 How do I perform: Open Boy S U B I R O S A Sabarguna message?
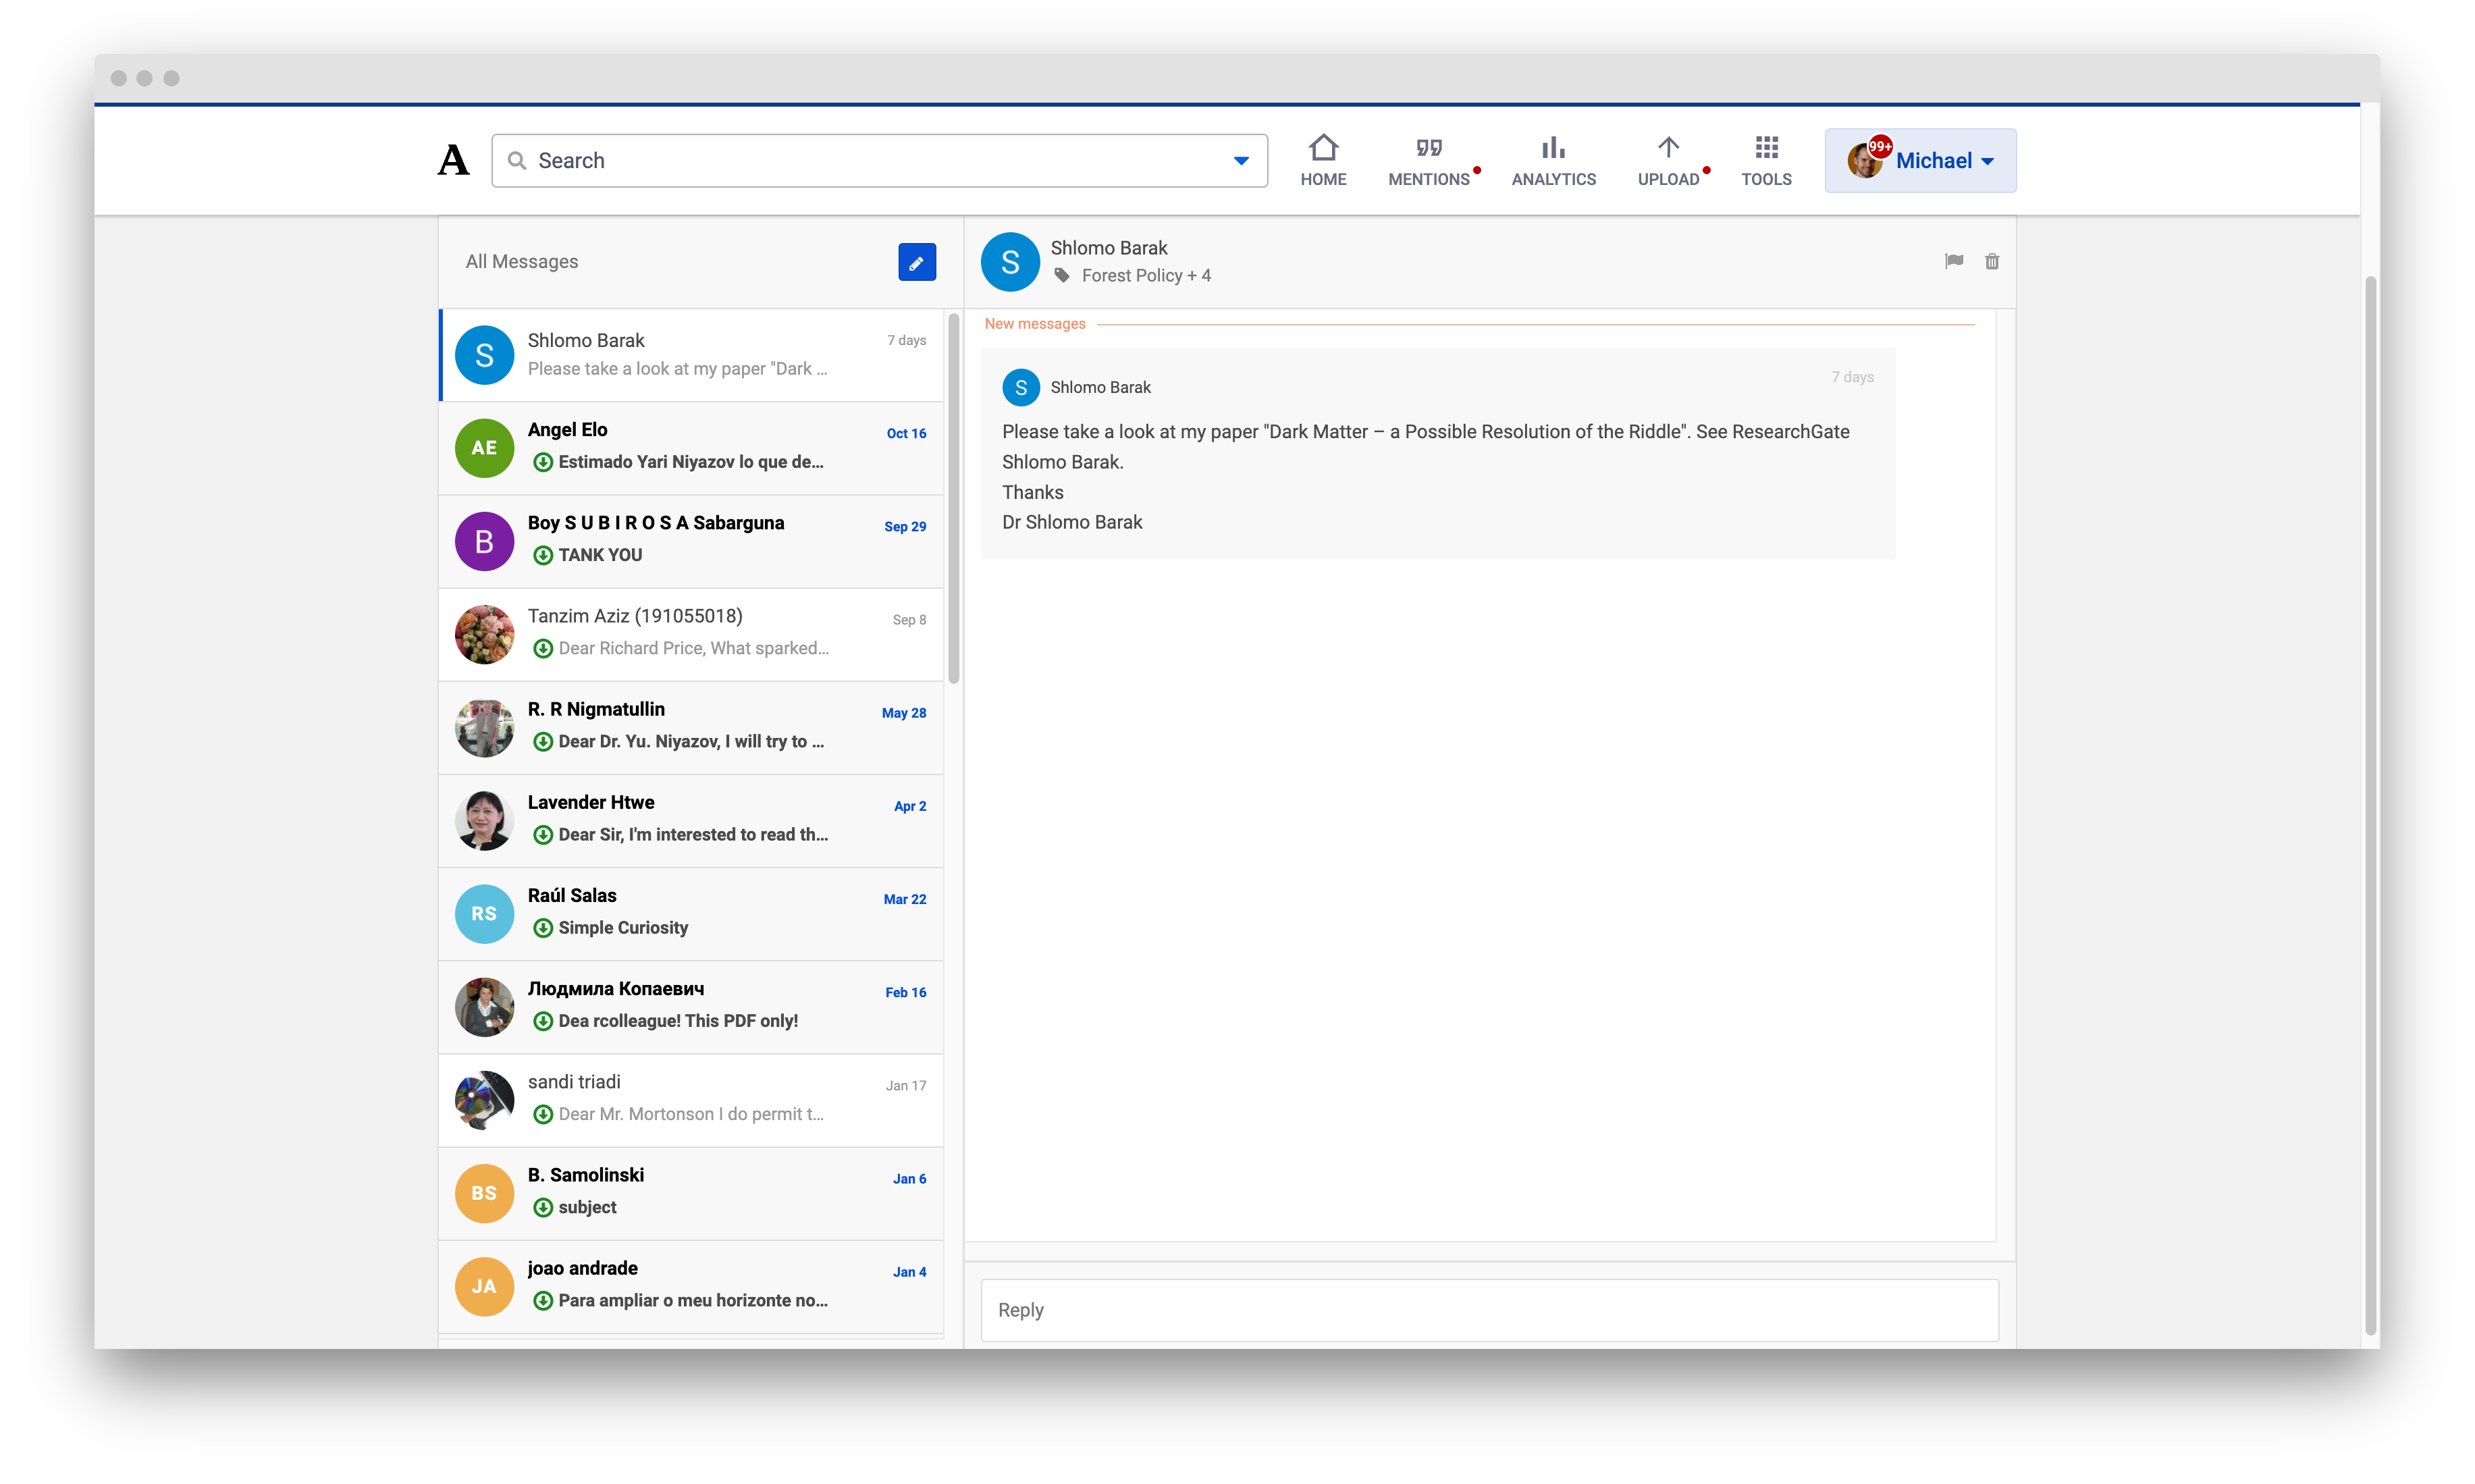pyautogui.click(x=691, y=541)
